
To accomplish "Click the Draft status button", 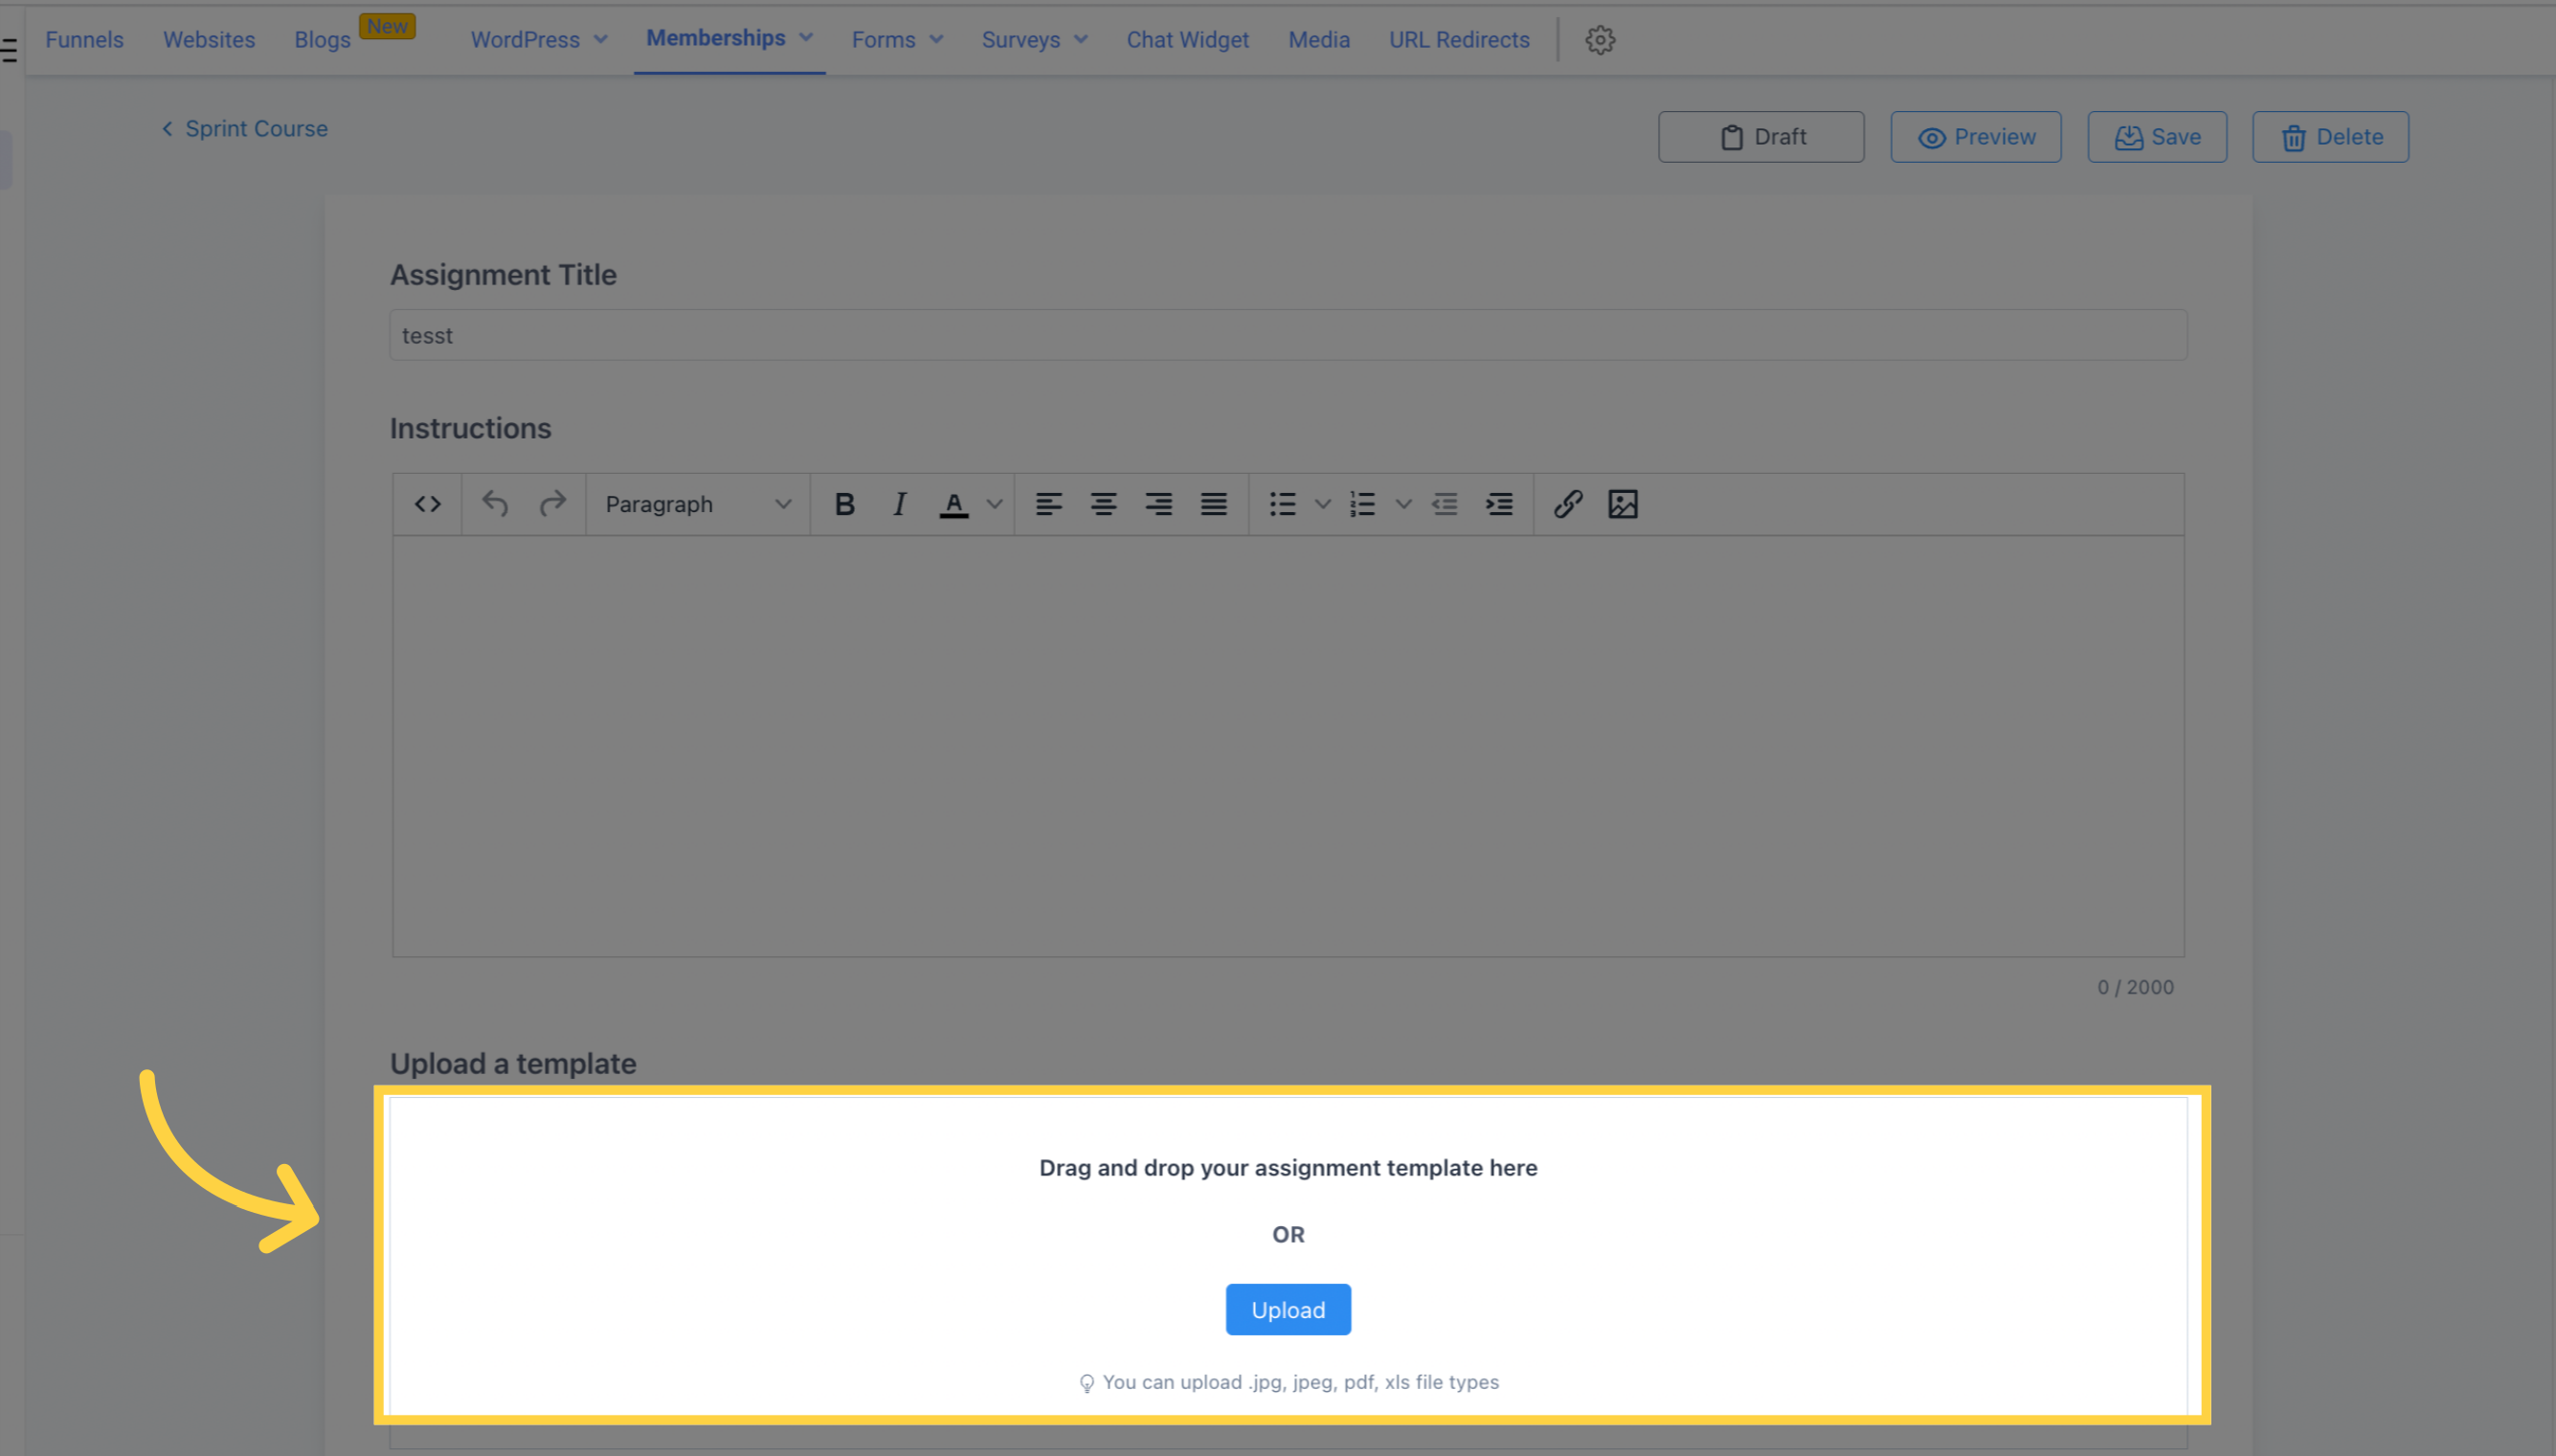I will coord(1760,137).
